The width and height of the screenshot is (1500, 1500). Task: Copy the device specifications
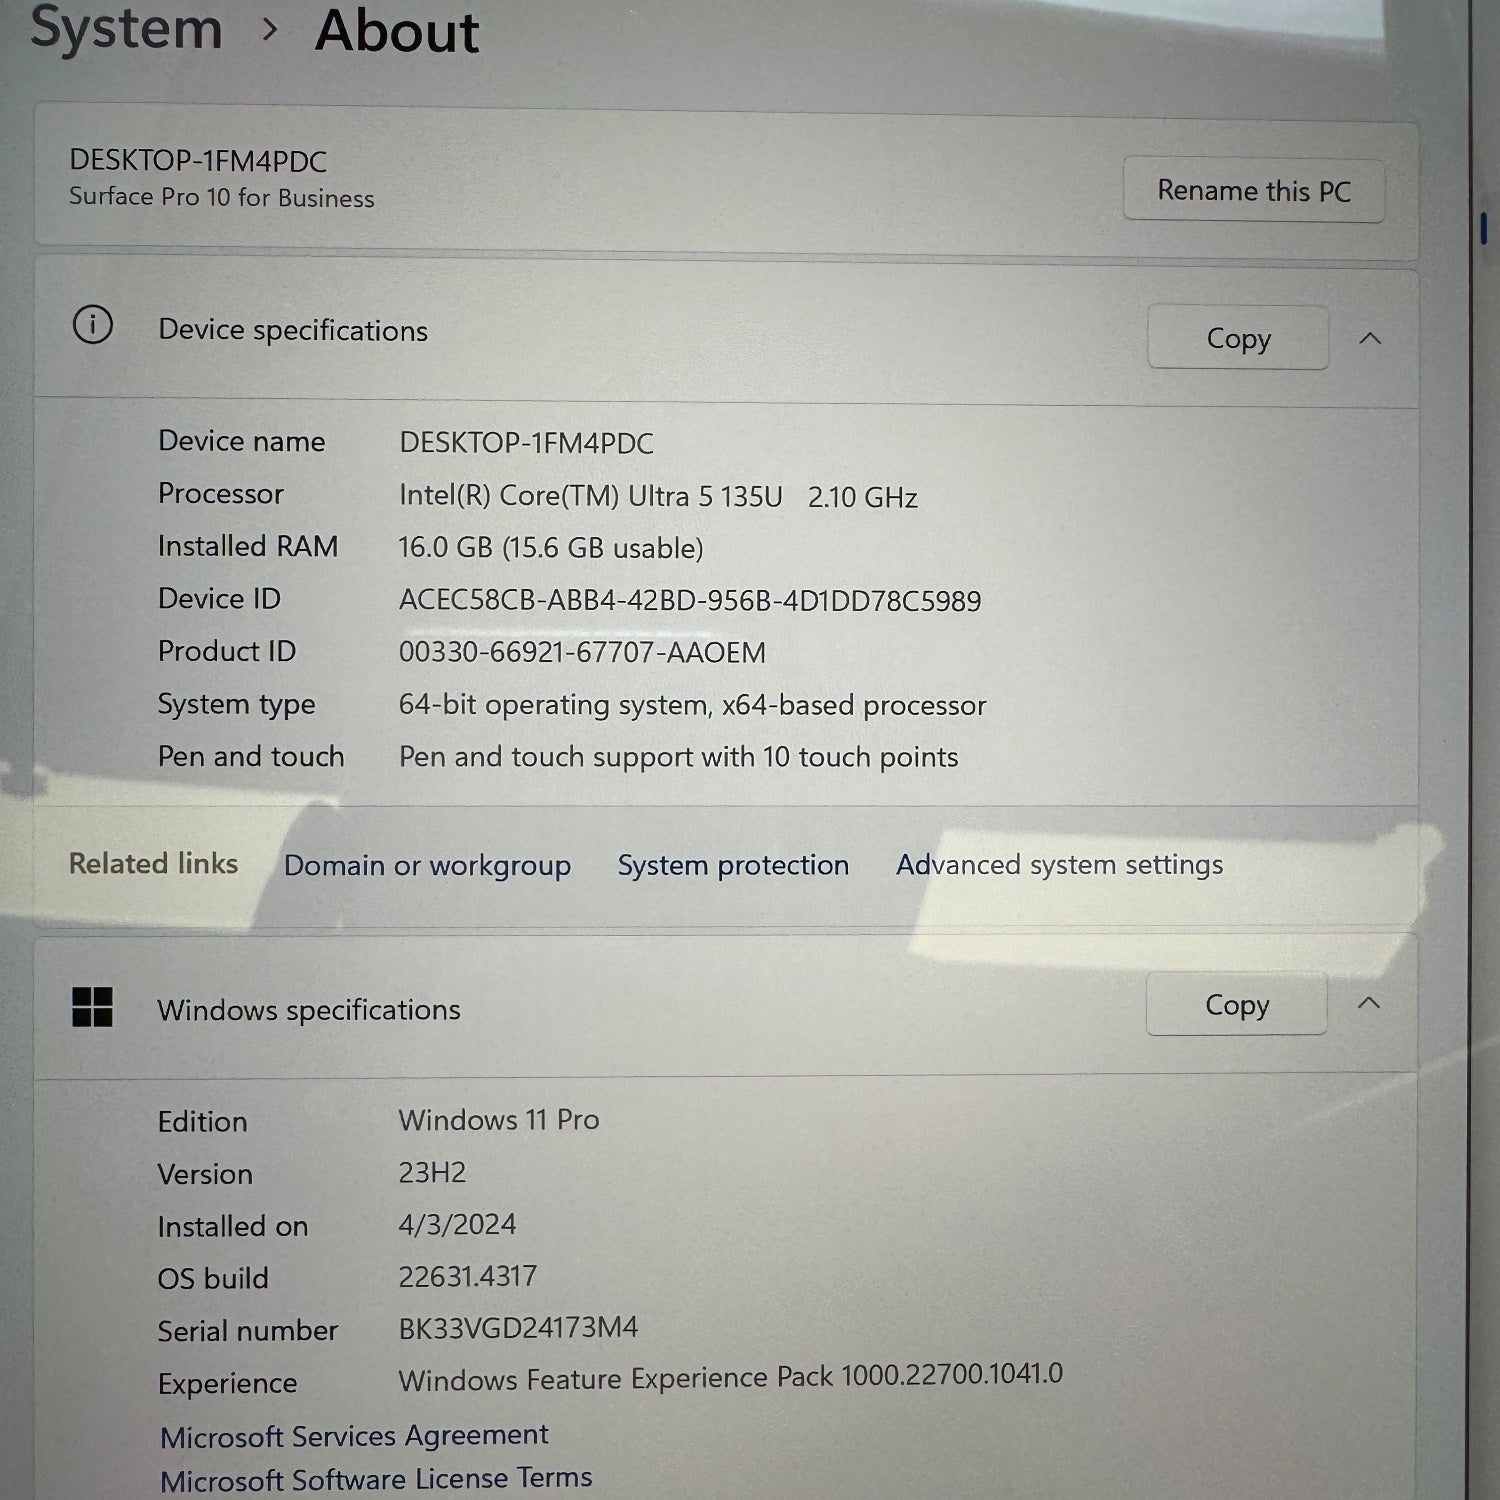tap(1237, 338)
